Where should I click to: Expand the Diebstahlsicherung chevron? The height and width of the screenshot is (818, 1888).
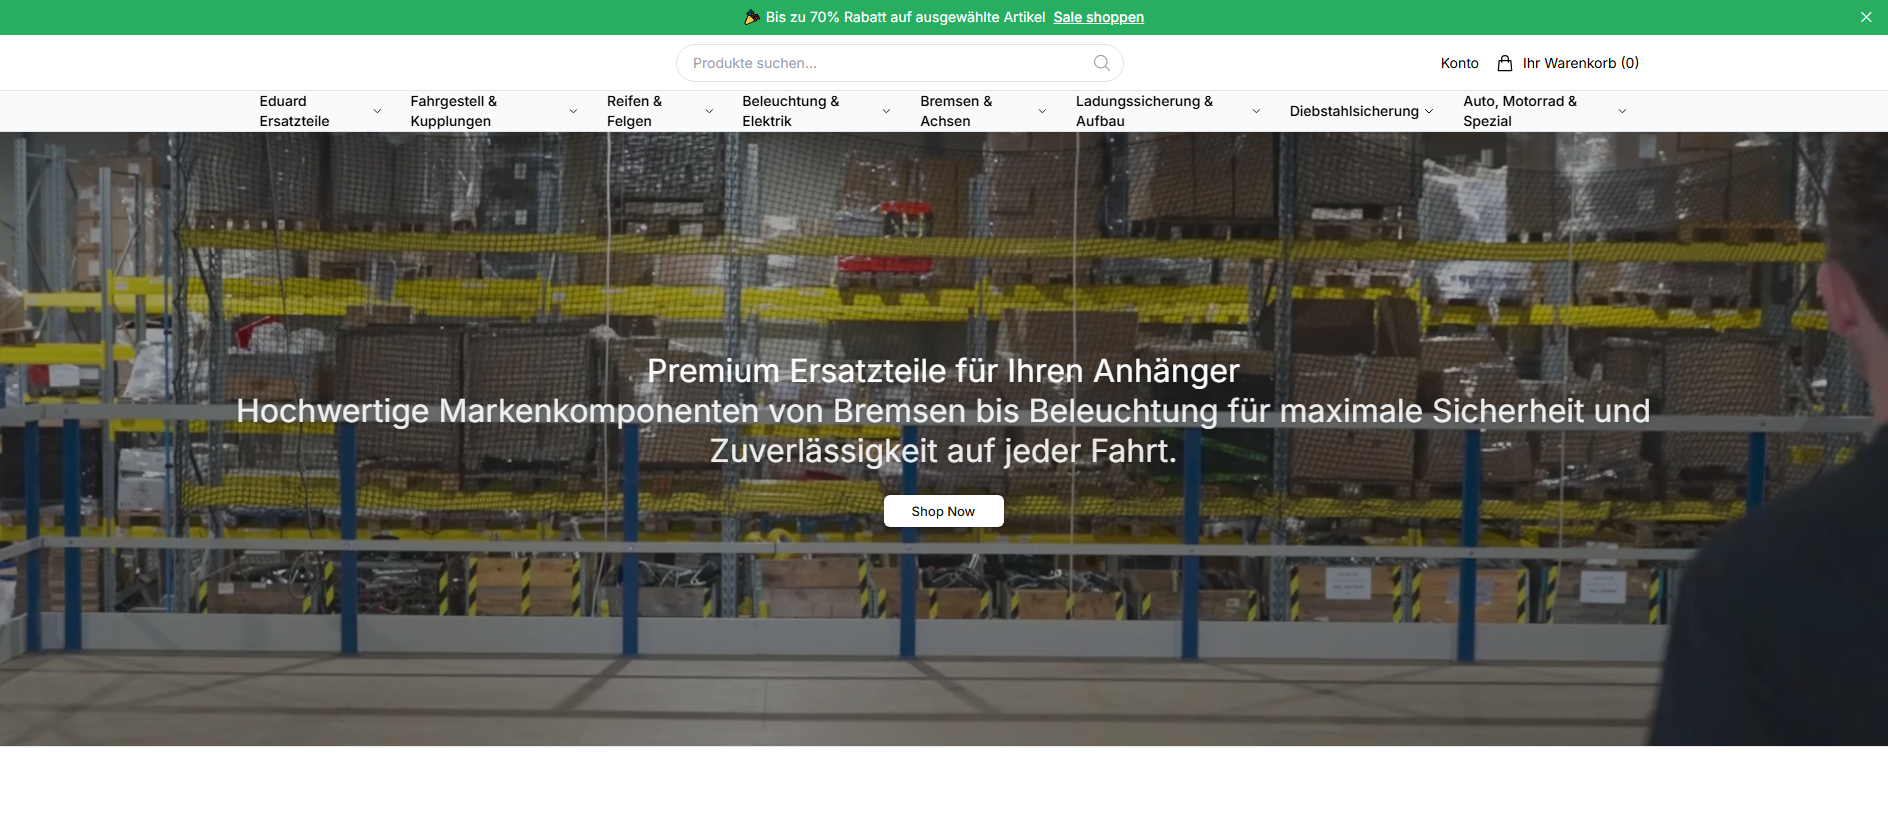pos(1429,111)
